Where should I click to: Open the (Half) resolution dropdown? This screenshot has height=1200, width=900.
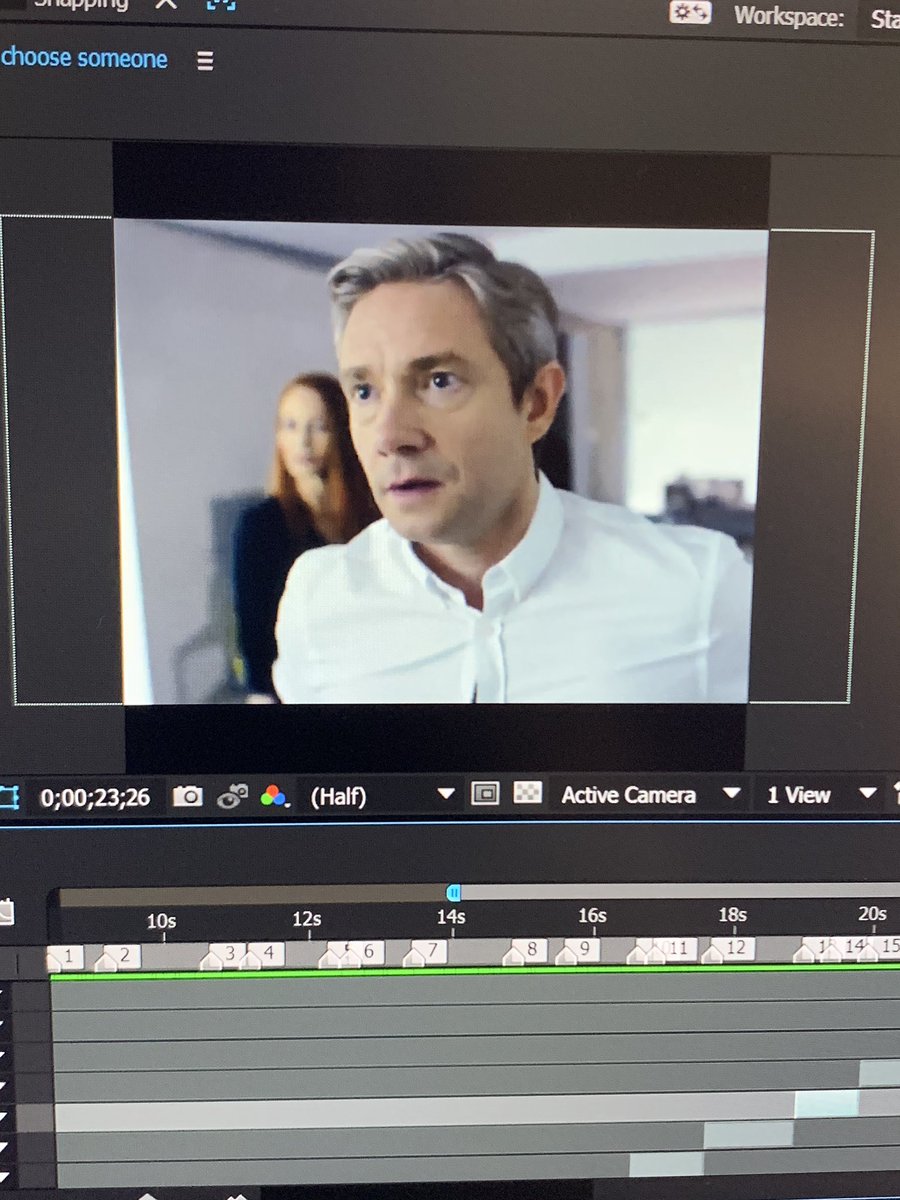click(382, 796)
